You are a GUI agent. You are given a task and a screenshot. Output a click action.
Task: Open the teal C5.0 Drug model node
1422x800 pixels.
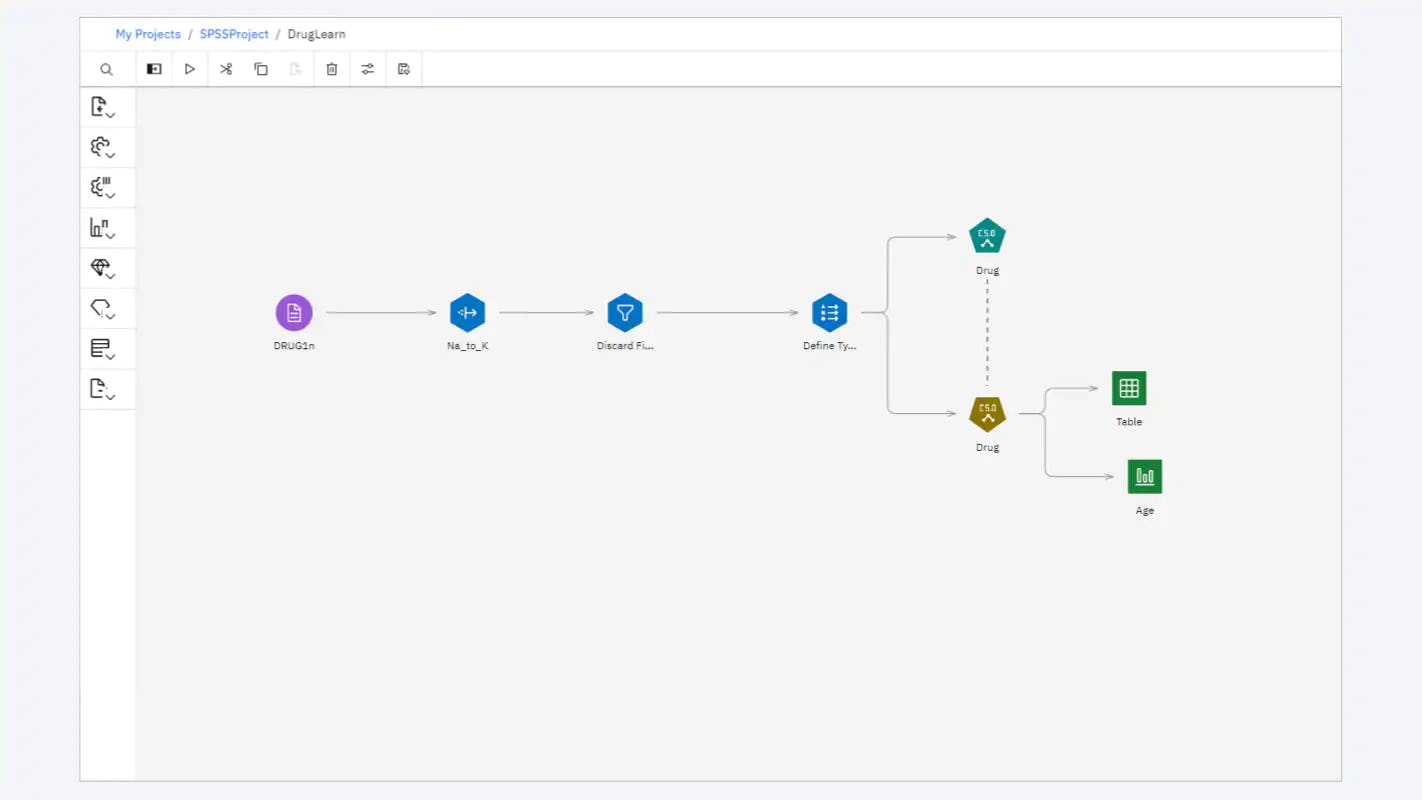[986, 235]
